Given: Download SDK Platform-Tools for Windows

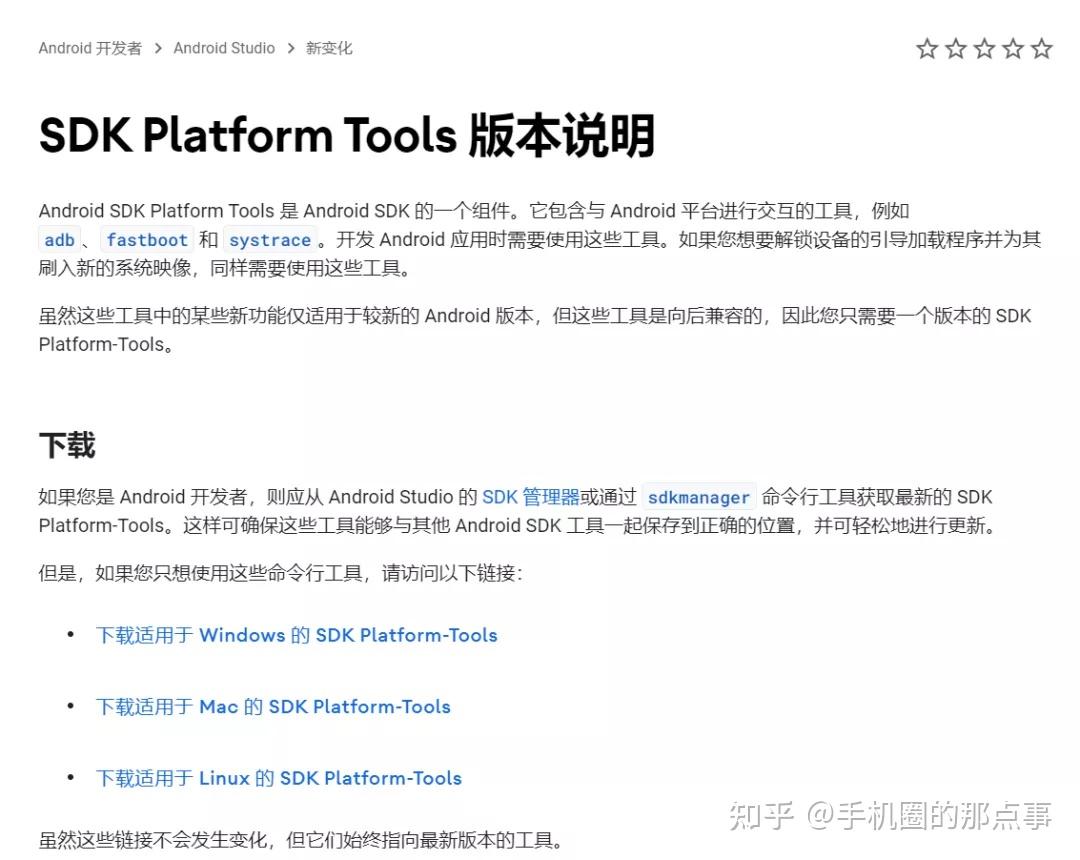Looking at the screenshot, I should [296, 635].
